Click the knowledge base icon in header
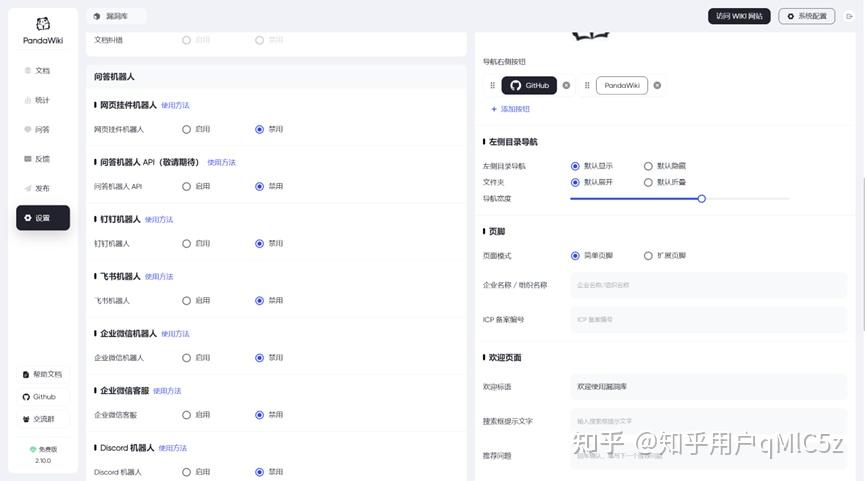 tap(97, 16)
